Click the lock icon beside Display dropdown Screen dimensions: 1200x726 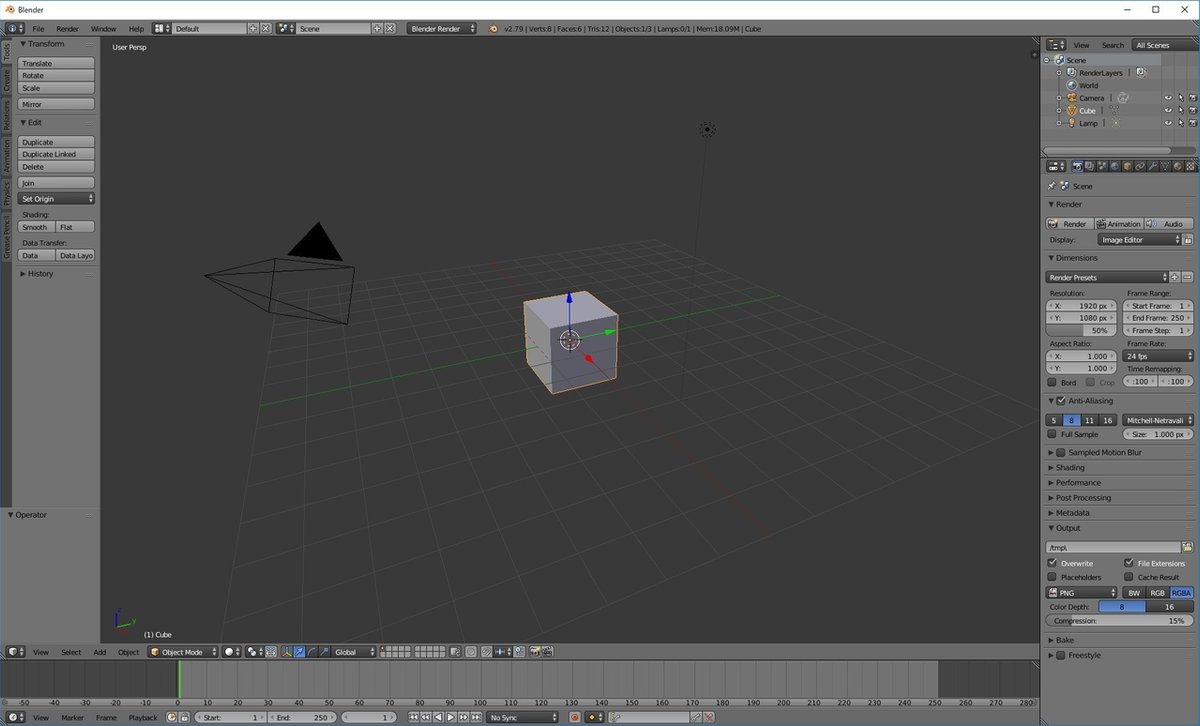(x=1188, y=240)
